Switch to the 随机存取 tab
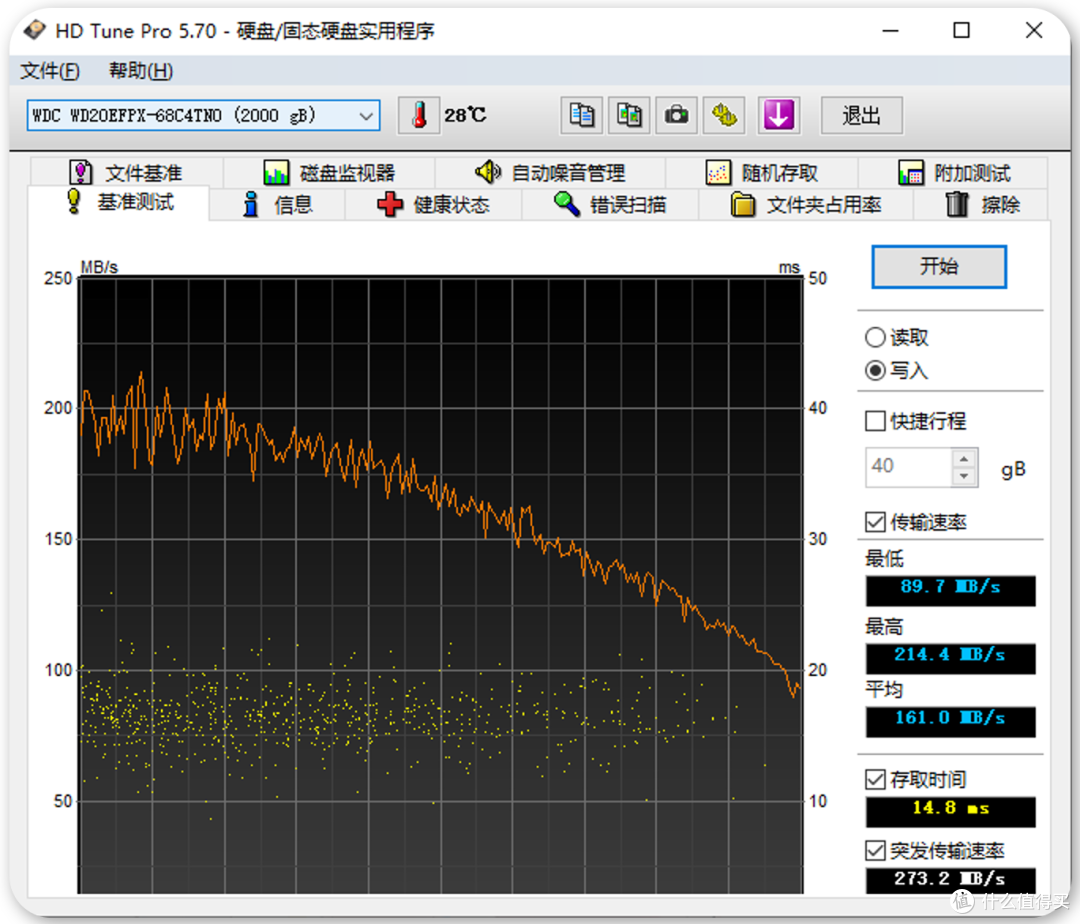Viewport: 1080px width, 924px height. pyautogui.click(x=762, y=172)
